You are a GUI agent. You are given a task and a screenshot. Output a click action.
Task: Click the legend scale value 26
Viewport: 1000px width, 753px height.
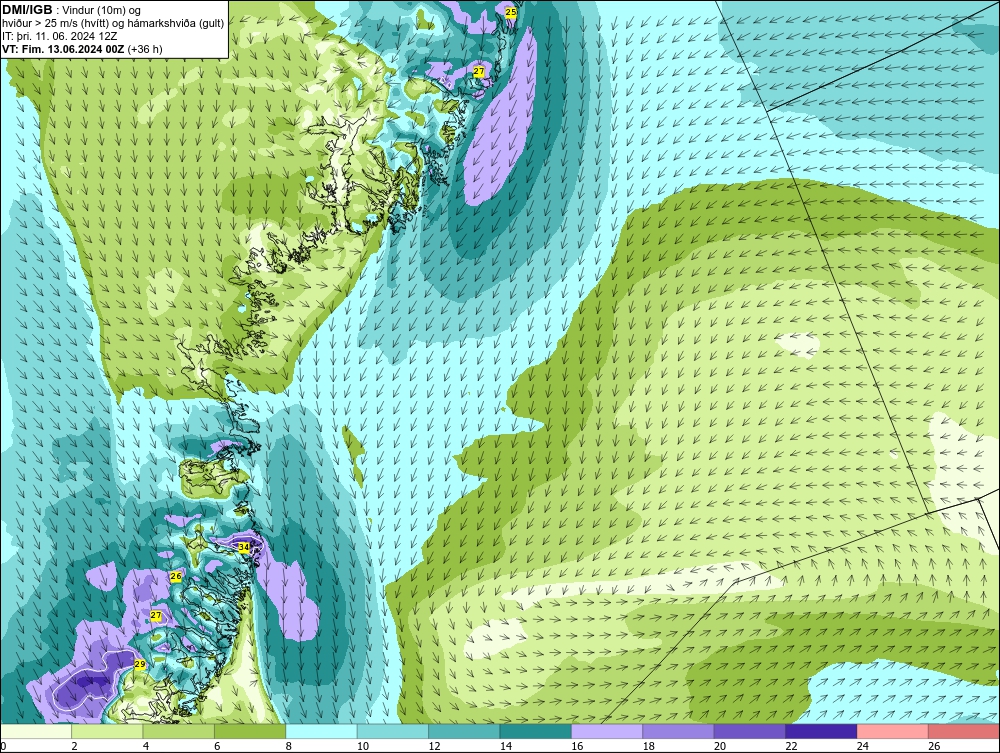point(934,747)
